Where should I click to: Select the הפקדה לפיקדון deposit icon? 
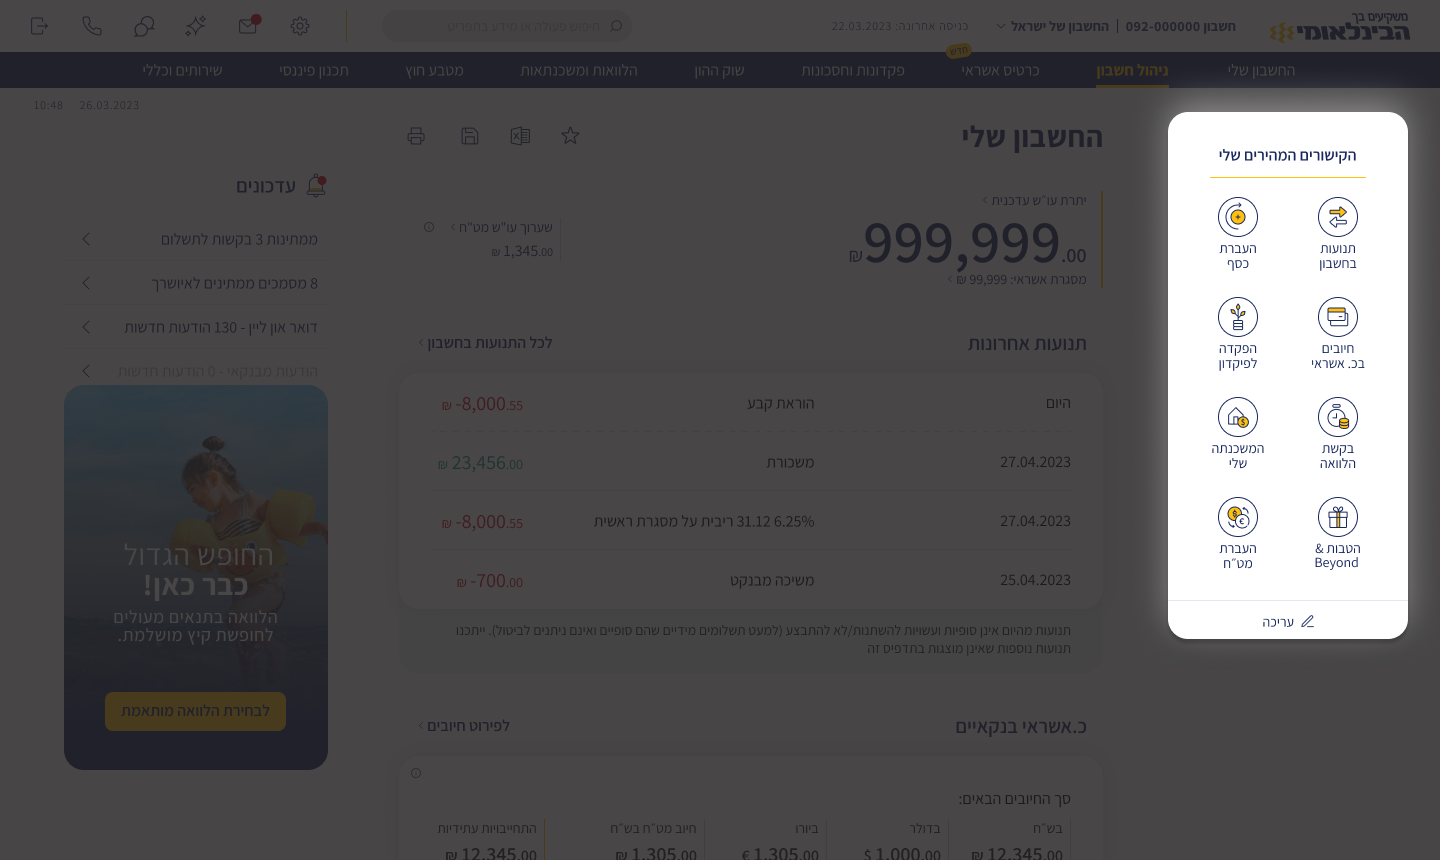coord(1237,317)
